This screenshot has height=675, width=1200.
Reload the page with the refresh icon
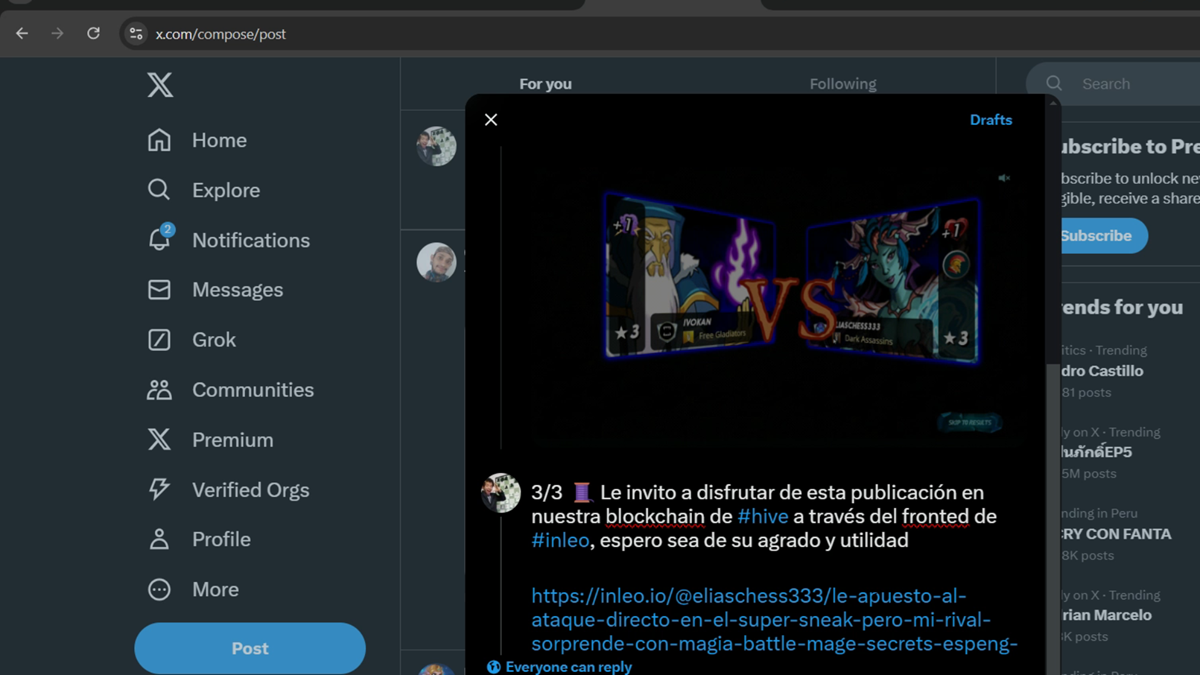93,33
